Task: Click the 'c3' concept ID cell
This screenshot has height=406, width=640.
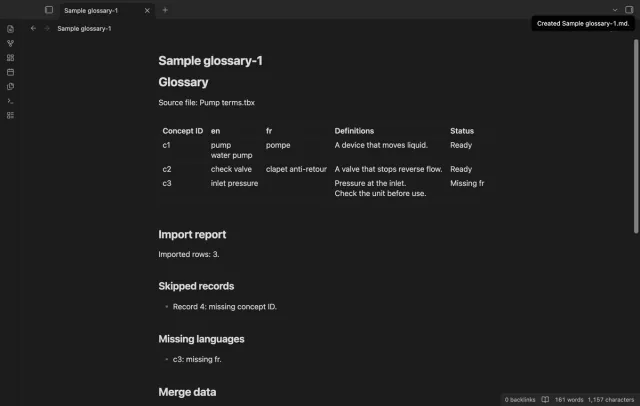Action: tap(167, 184)
